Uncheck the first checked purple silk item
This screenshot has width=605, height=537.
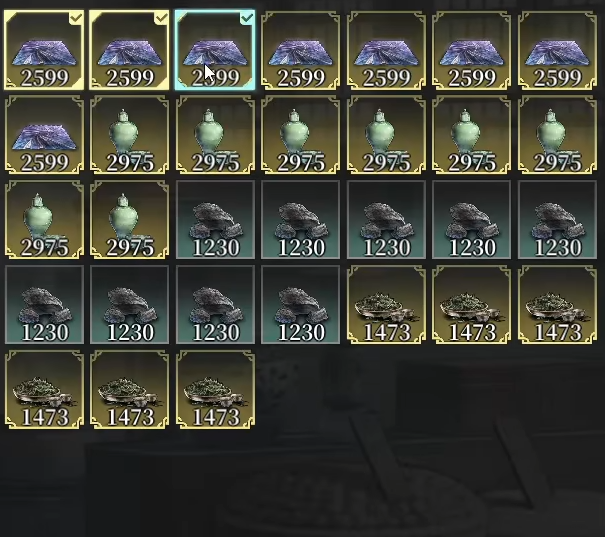(44, 50)
